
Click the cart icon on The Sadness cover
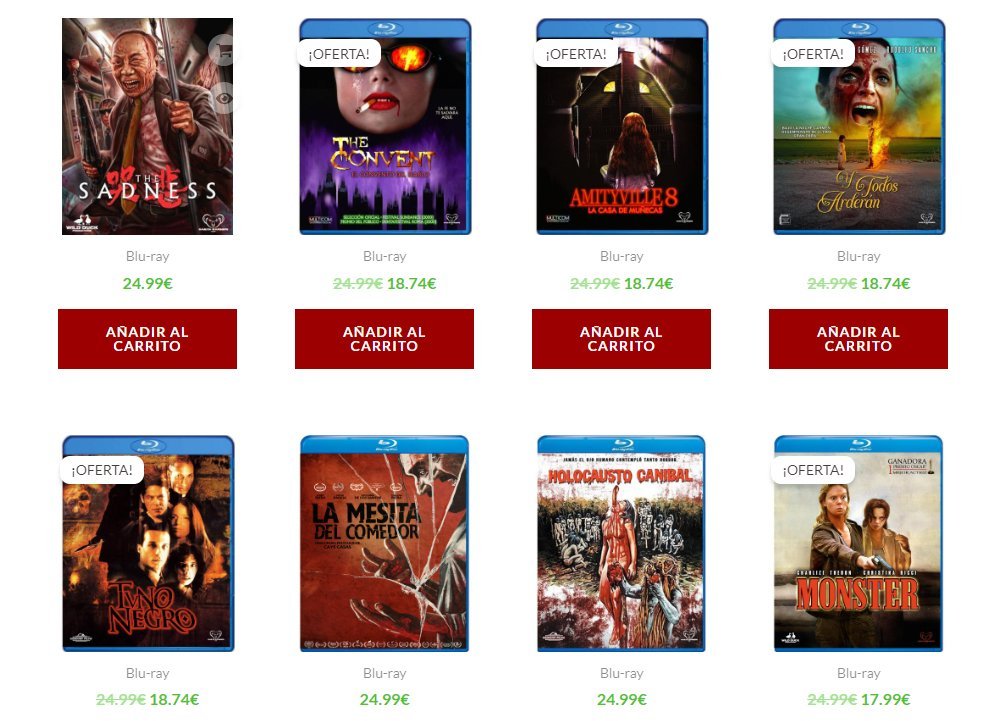pyautogui.click(x=224, y=49)
